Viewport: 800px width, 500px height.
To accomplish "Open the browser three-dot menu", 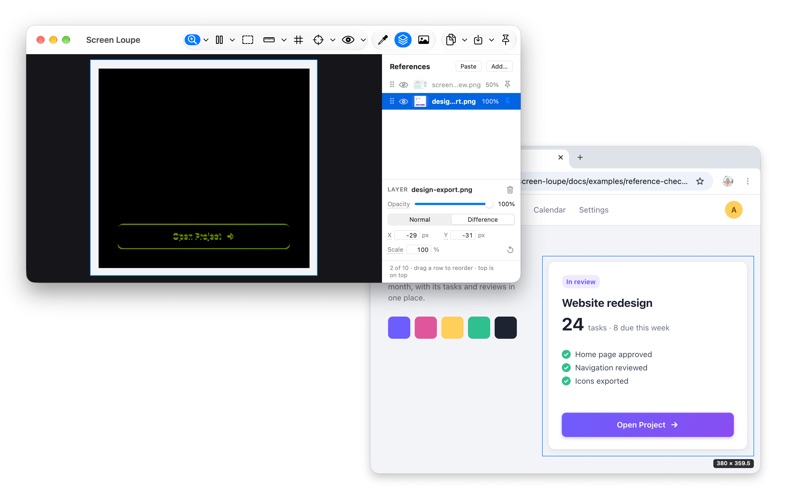I will click(x=747, y=181).
